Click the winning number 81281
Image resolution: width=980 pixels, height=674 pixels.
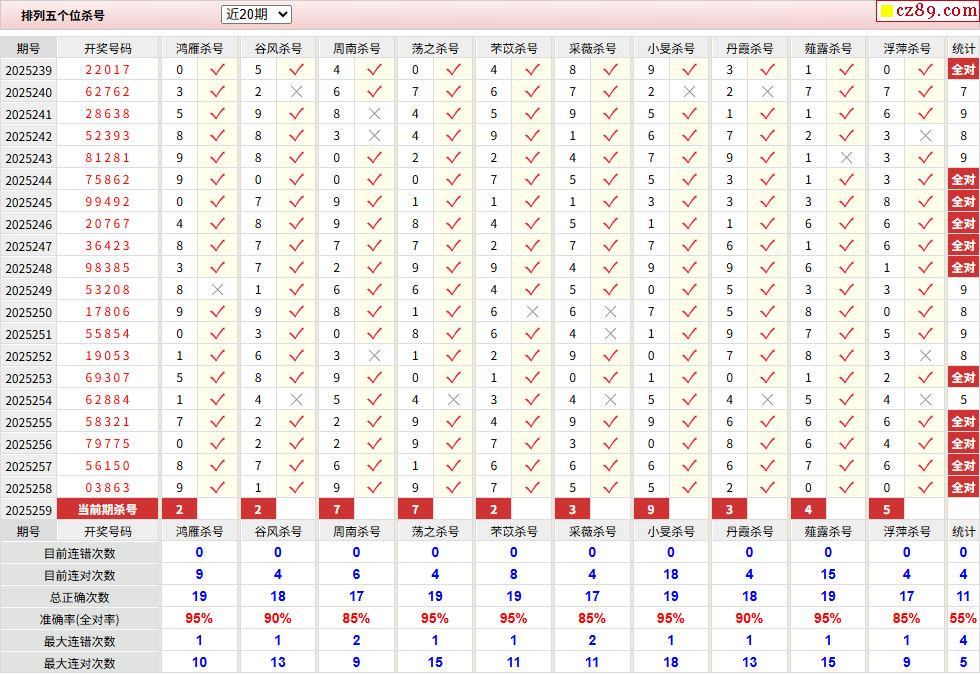pyautogui.click(x=108, y=158)
